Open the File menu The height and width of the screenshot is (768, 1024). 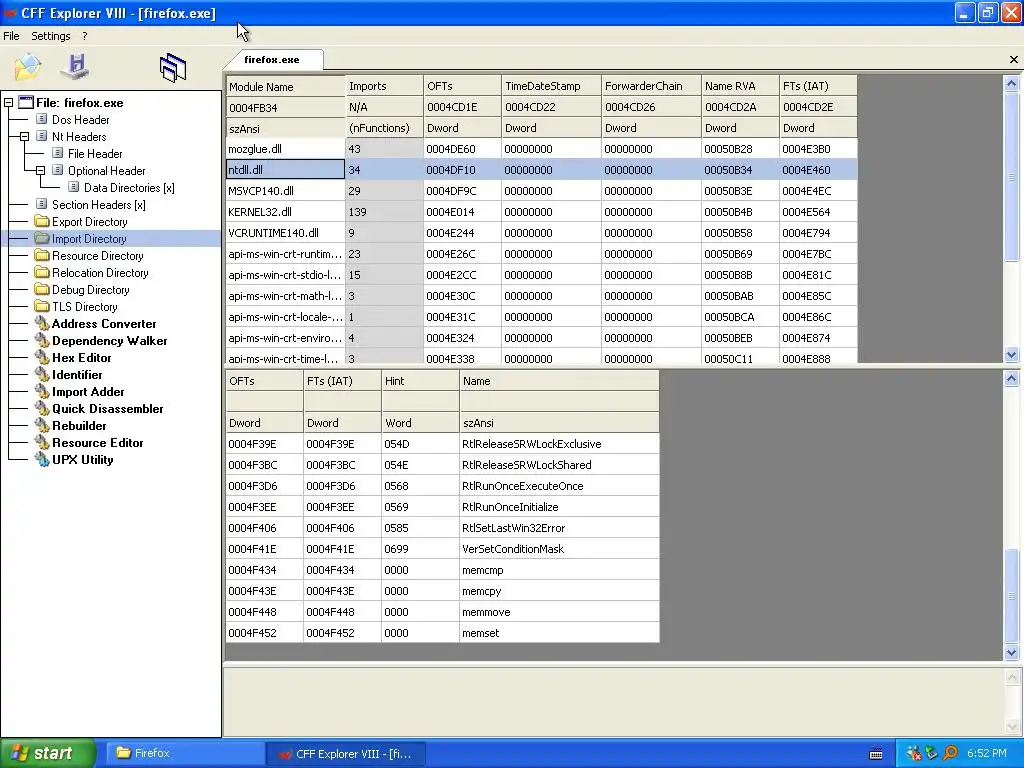tap(11, 36)
